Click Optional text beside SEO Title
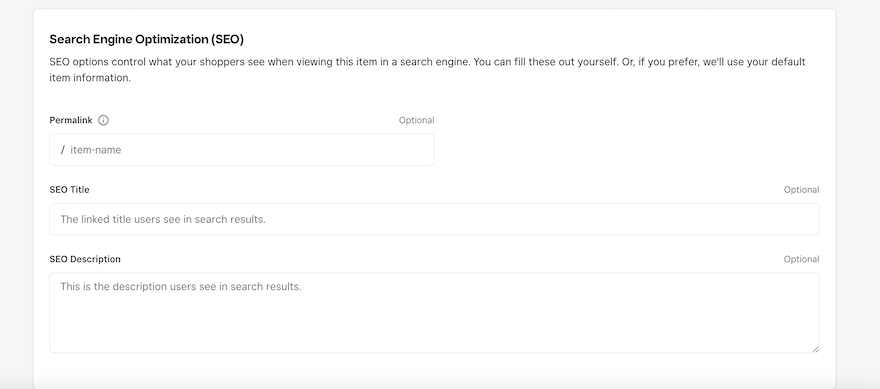Screen dimensions: 880x389 (801, 190)
